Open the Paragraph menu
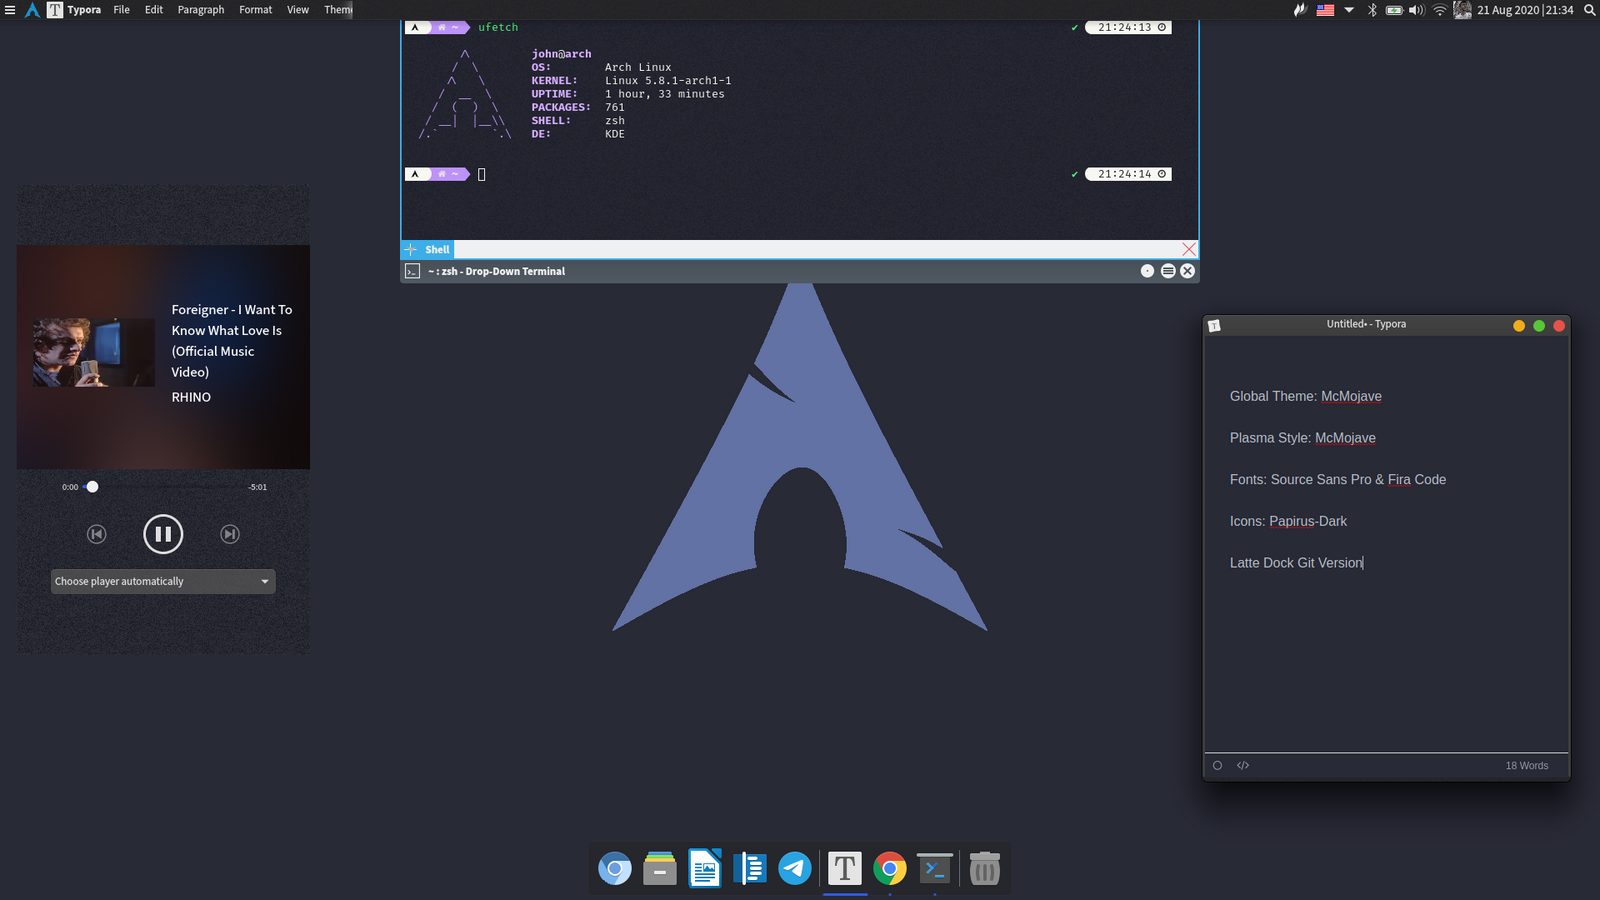1600x900 pixels. coord(201,10)
